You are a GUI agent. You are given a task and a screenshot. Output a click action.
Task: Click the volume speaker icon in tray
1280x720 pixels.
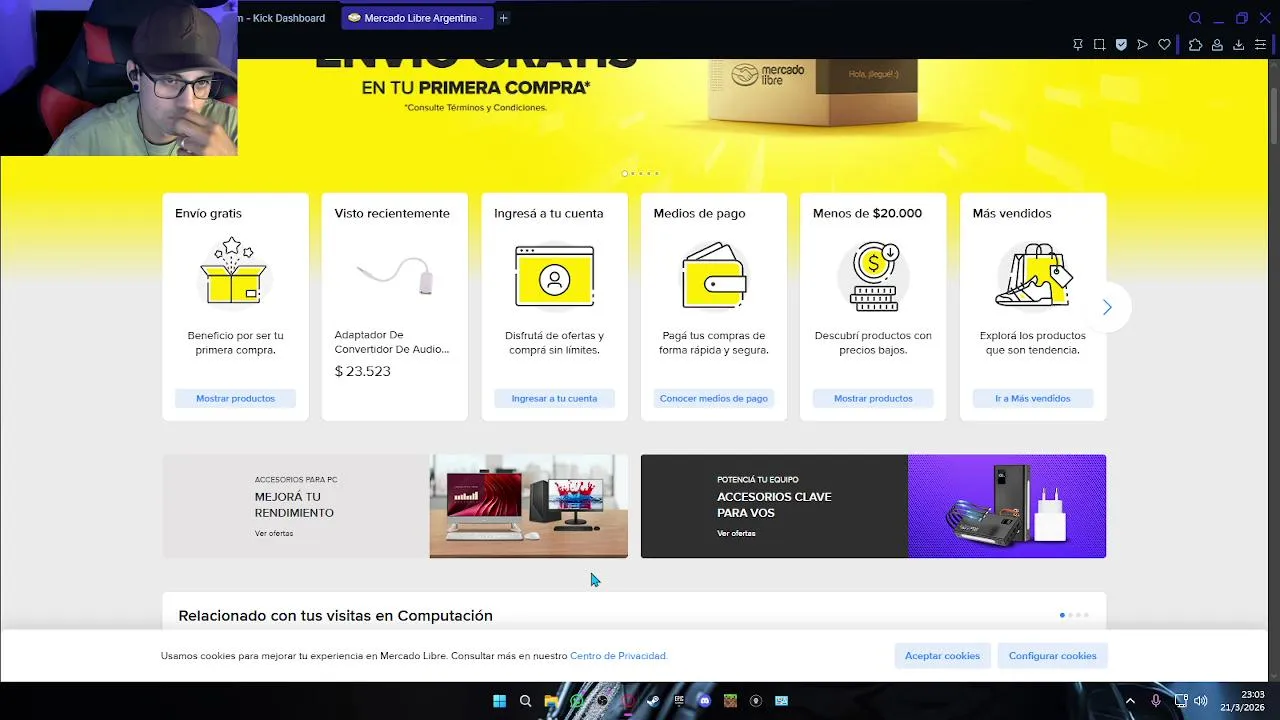pos(1200,701)
